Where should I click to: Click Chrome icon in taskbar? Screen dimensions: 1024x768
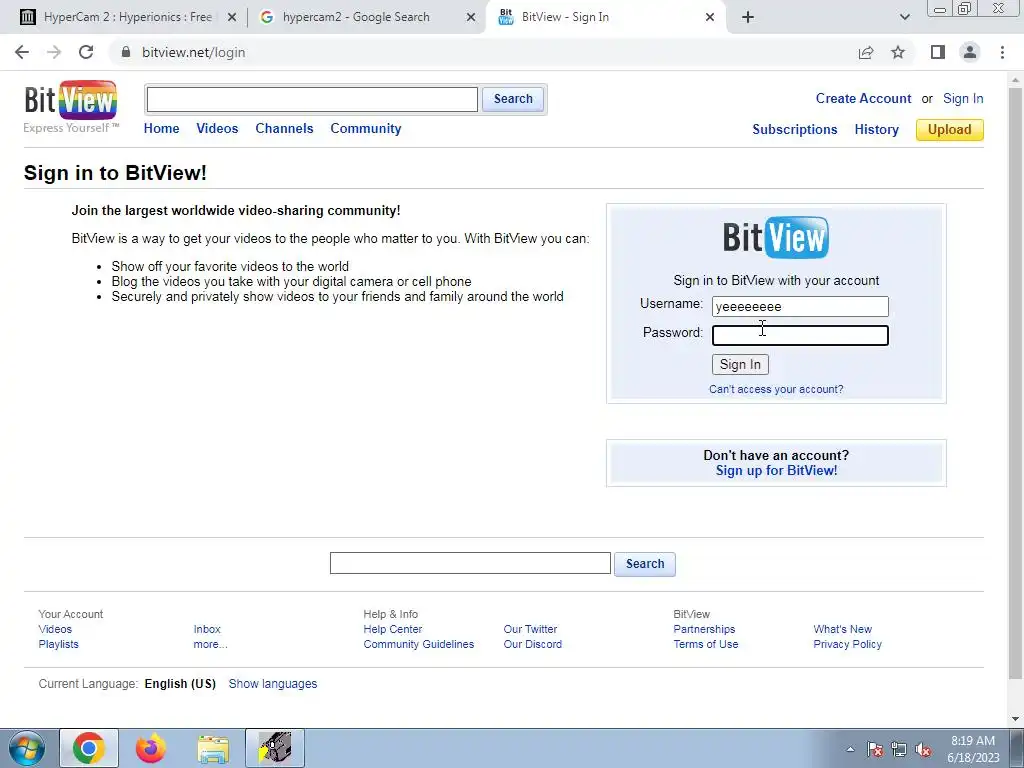[x=89, y=748]
